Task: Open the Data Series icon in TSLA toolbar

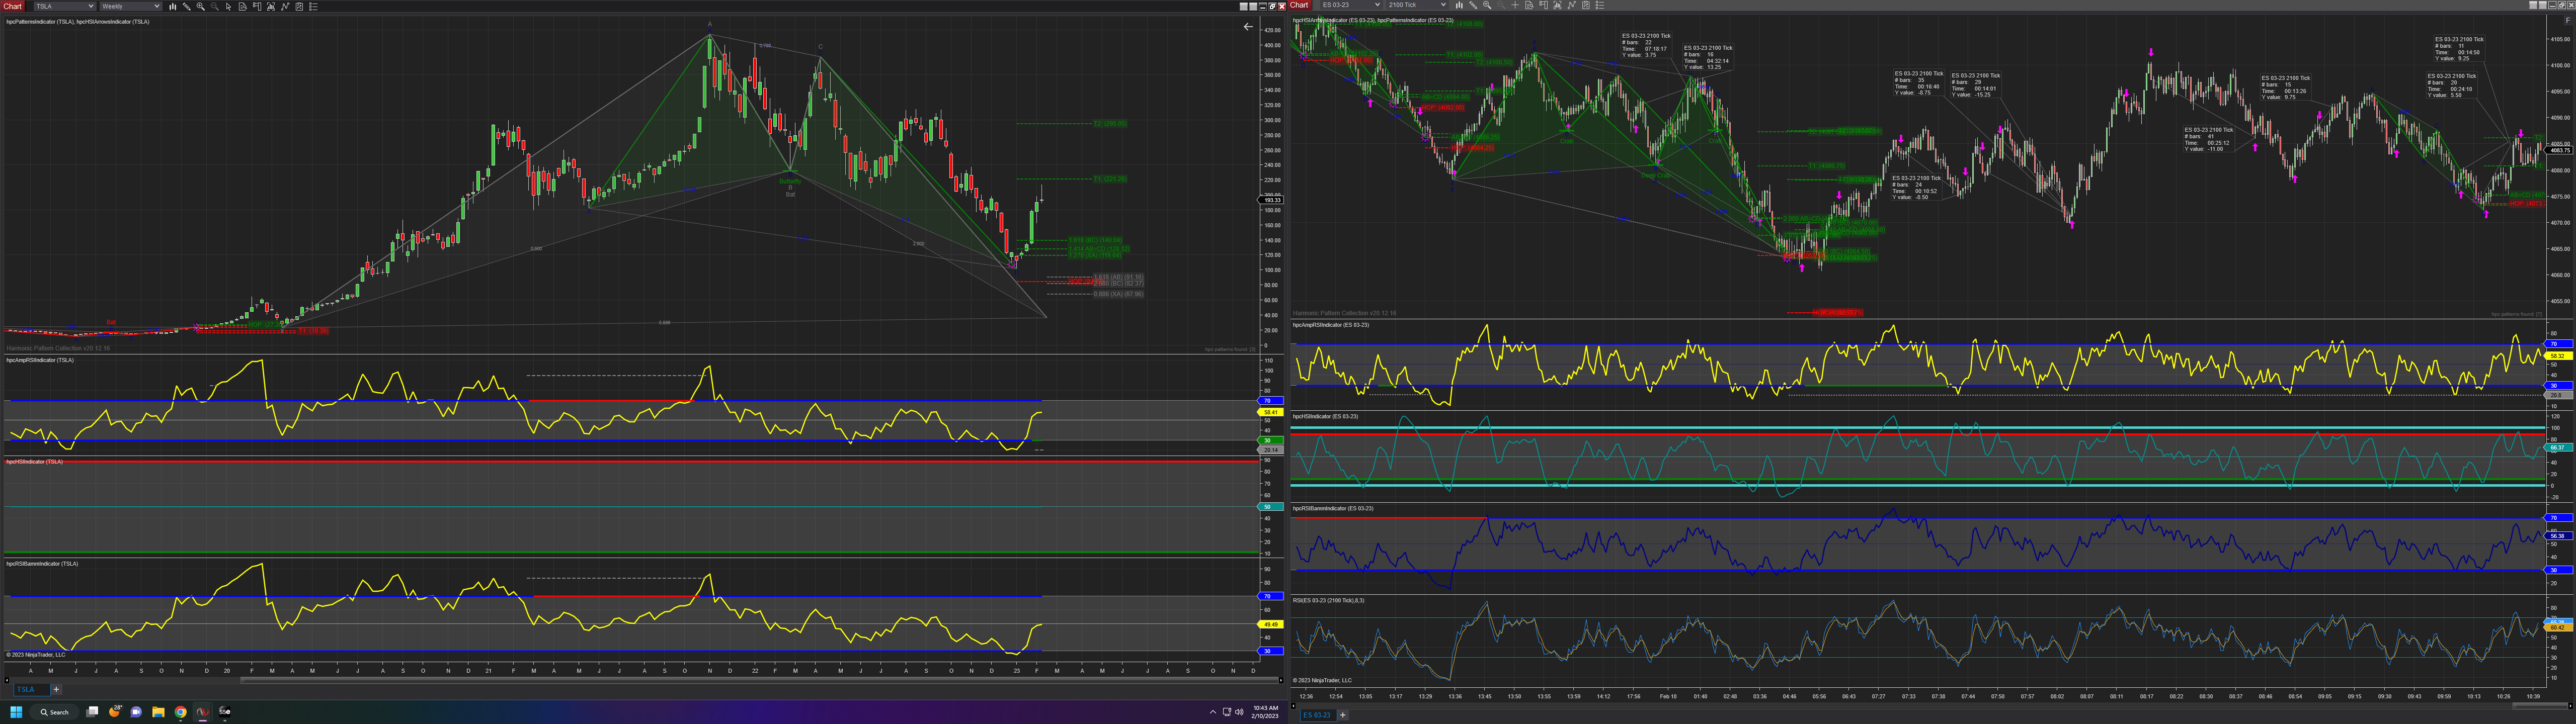Action: [x=271, y=6]
